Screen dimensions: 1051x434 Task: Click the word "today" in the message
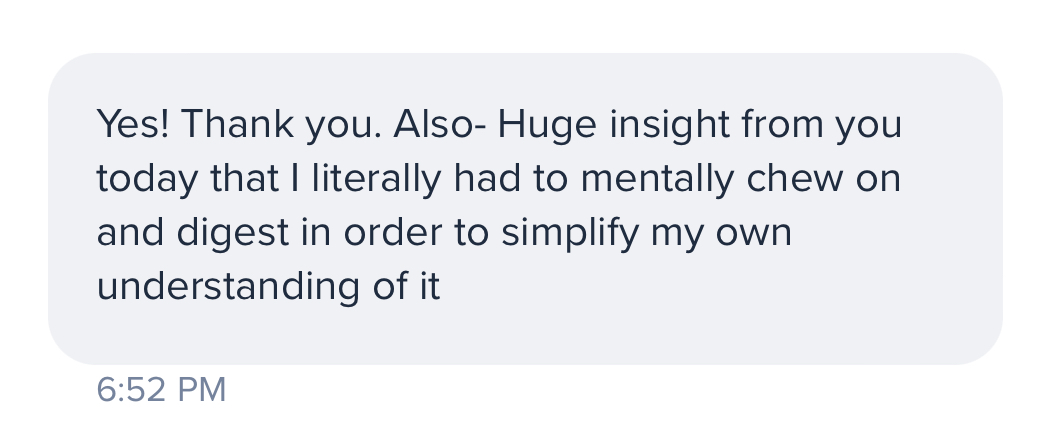[x=144, y=179]
